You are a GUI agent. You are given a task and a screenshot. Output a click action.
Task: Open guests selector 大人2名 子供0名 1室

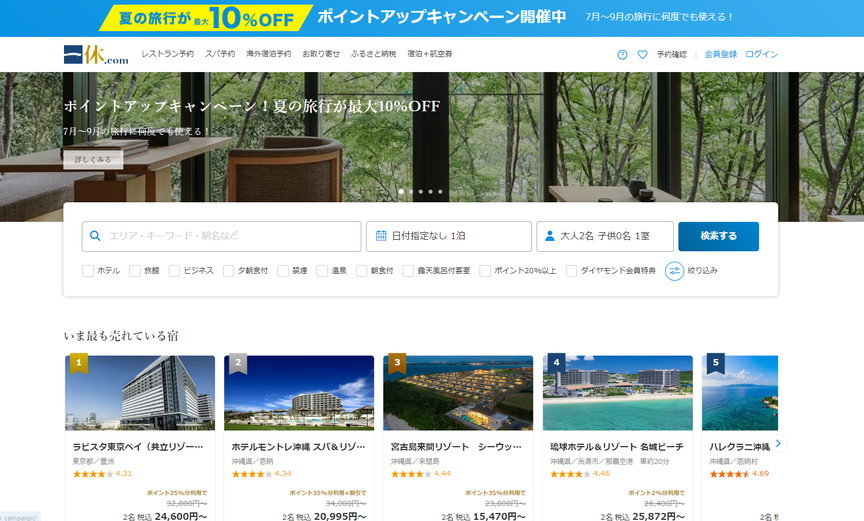(x=605, y=236)
